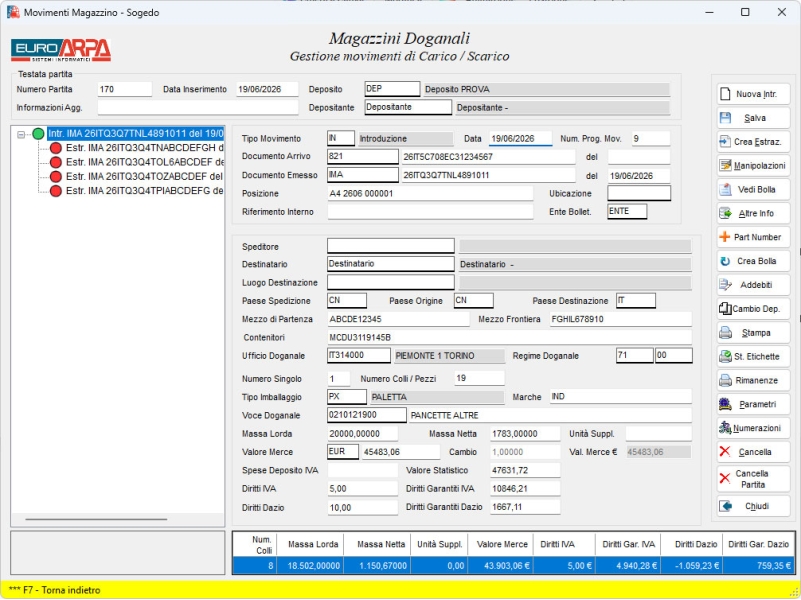Image resolution: width=801 pixels, height=600 pixels.
Task: Click the Parametri icon
Action: 725,404
